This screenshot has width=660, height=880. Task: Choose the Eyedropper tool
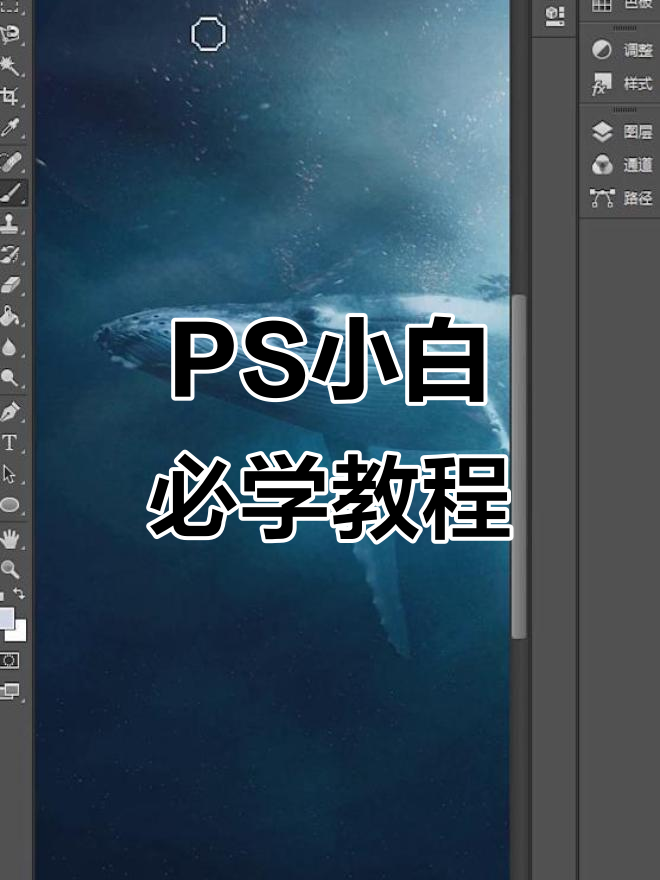(x=10, y=128)
